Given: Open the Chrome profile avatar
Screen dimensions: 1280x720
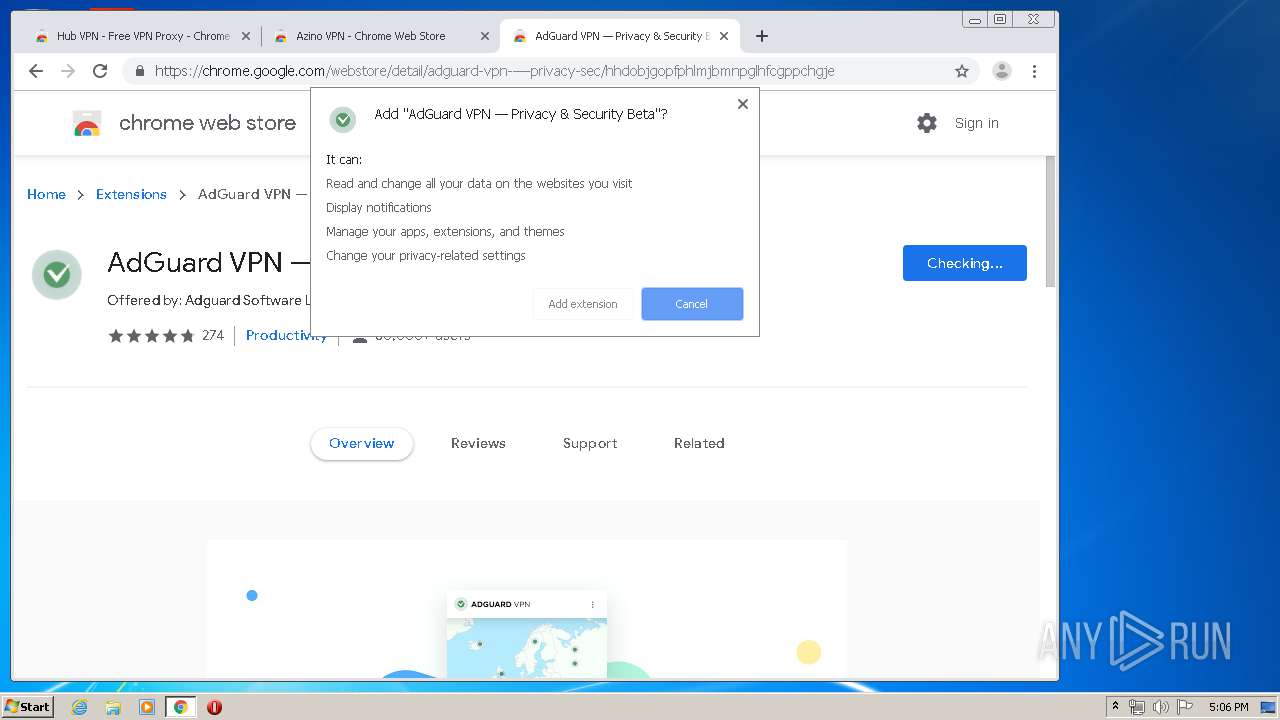Looking at the screenshot, I should 1001,71.
